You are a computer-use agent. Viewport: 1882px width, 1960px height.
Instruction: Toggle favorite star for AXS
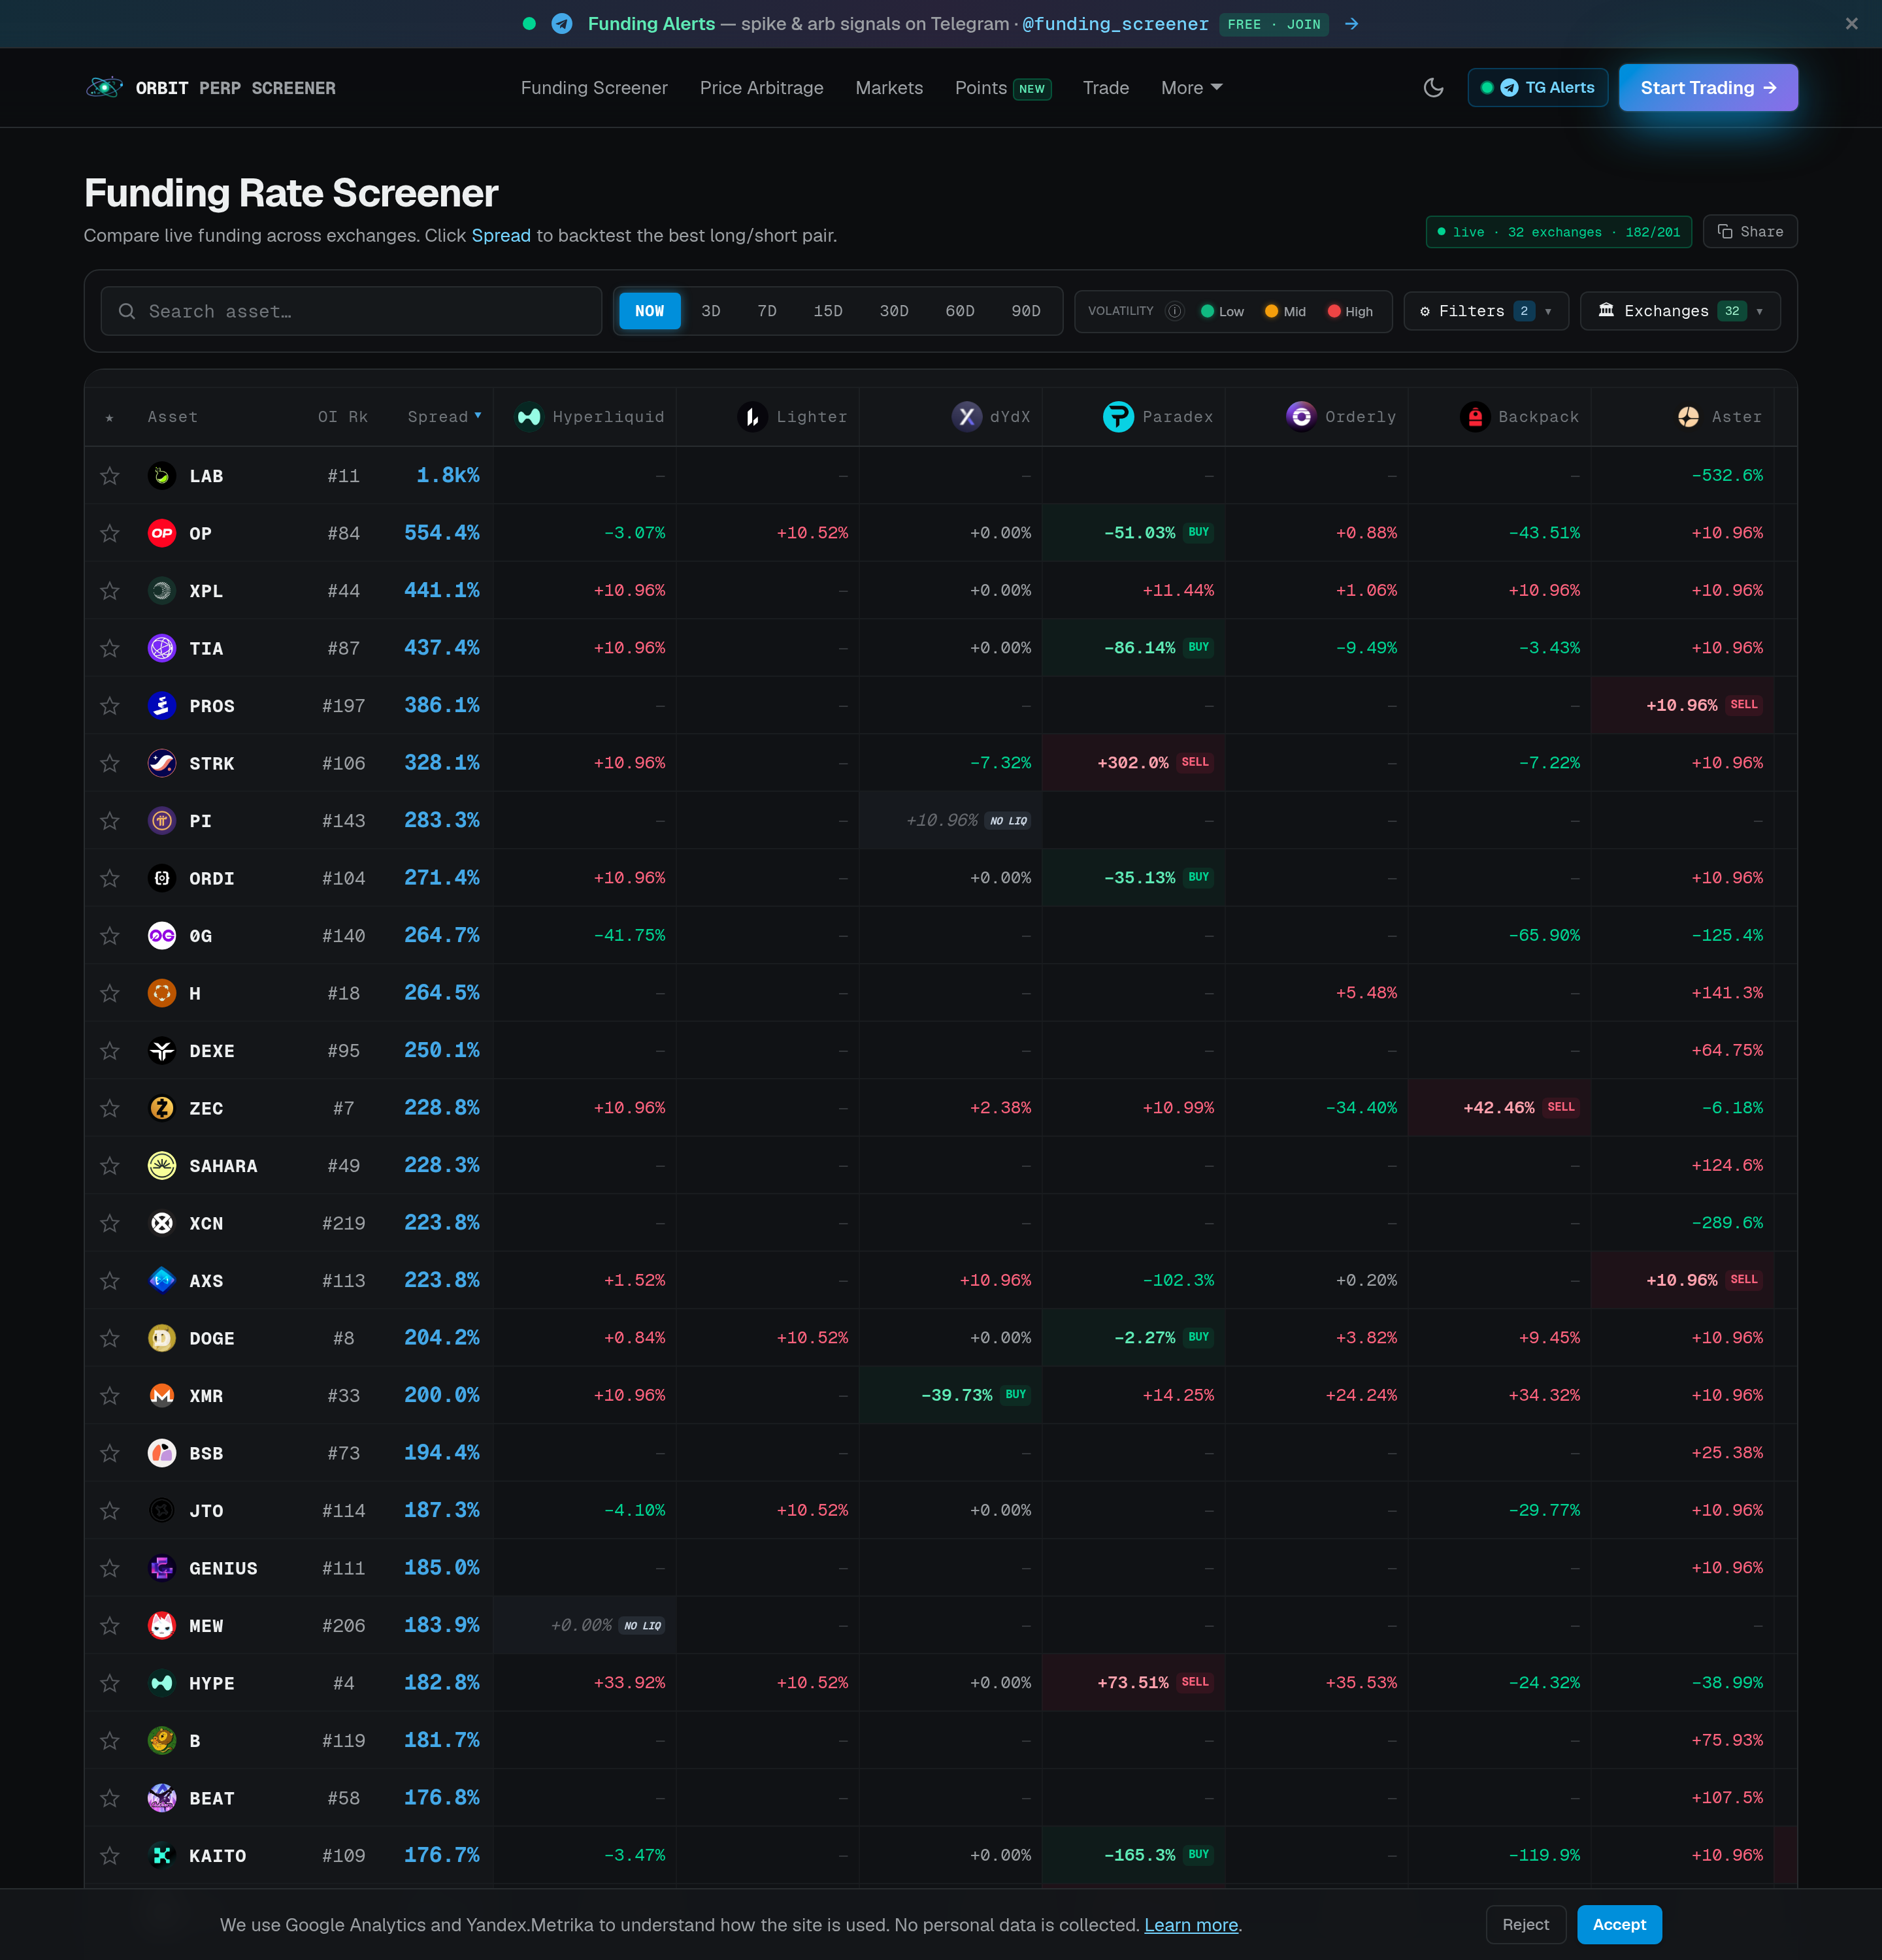point(110,1280)
